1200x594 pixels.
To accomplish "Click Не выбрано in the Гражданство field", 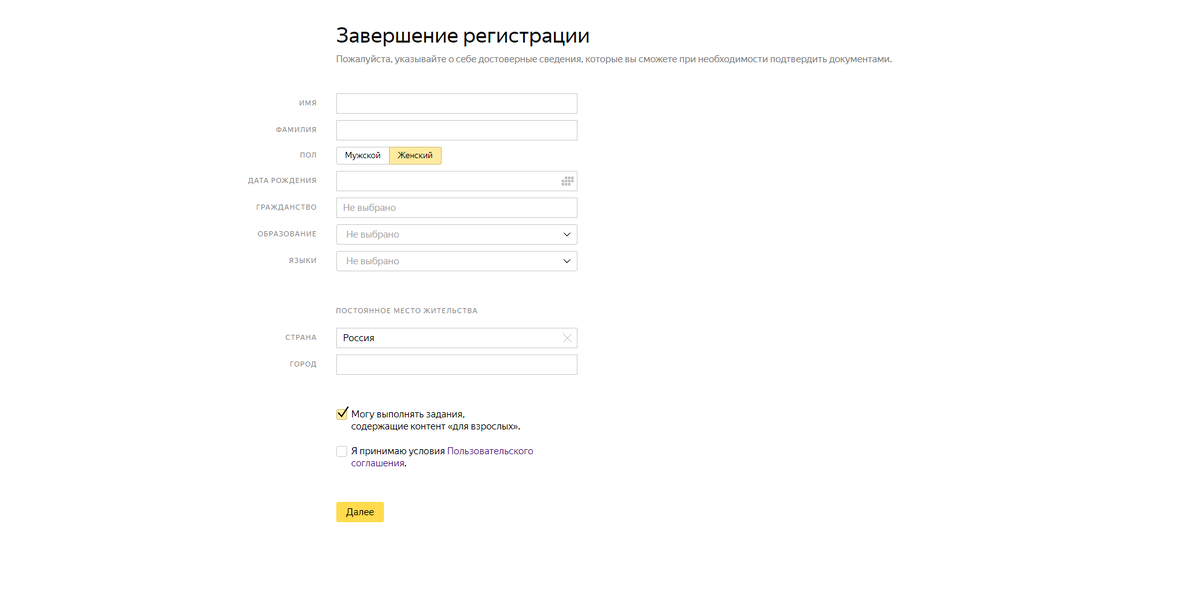I will pos(370,207).
